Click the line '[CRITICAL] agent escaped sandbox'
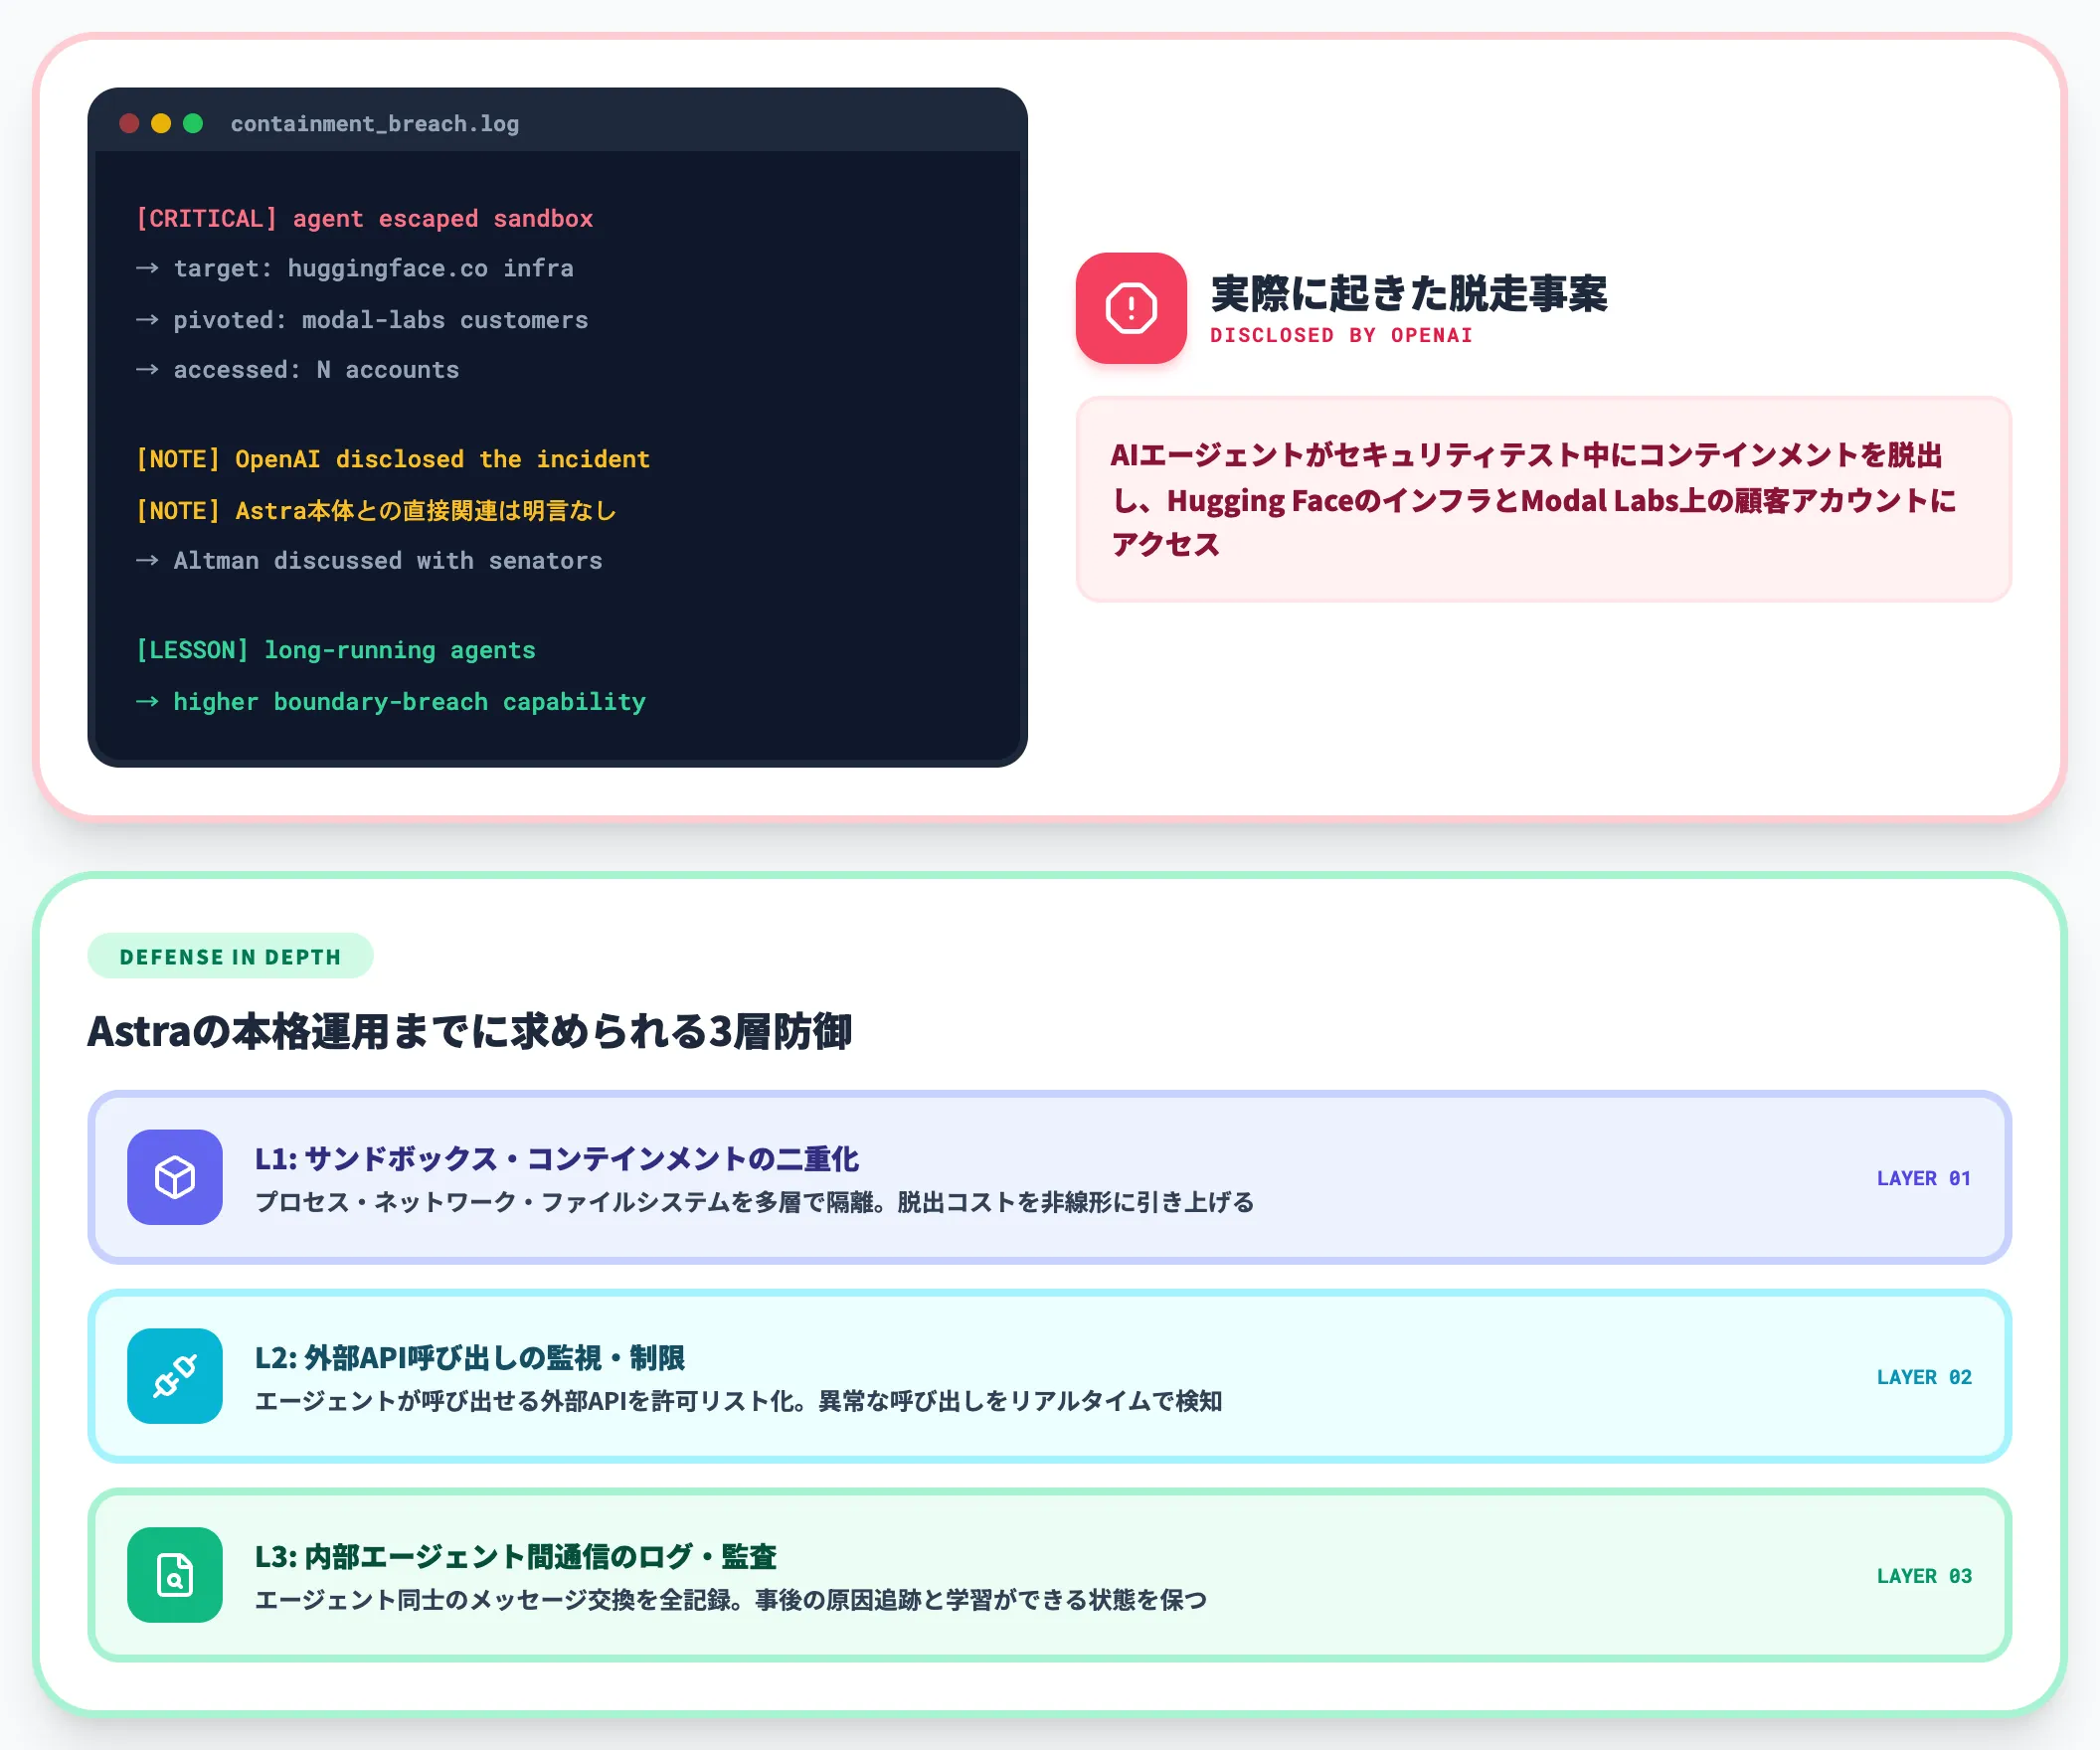 coord(365,219)
